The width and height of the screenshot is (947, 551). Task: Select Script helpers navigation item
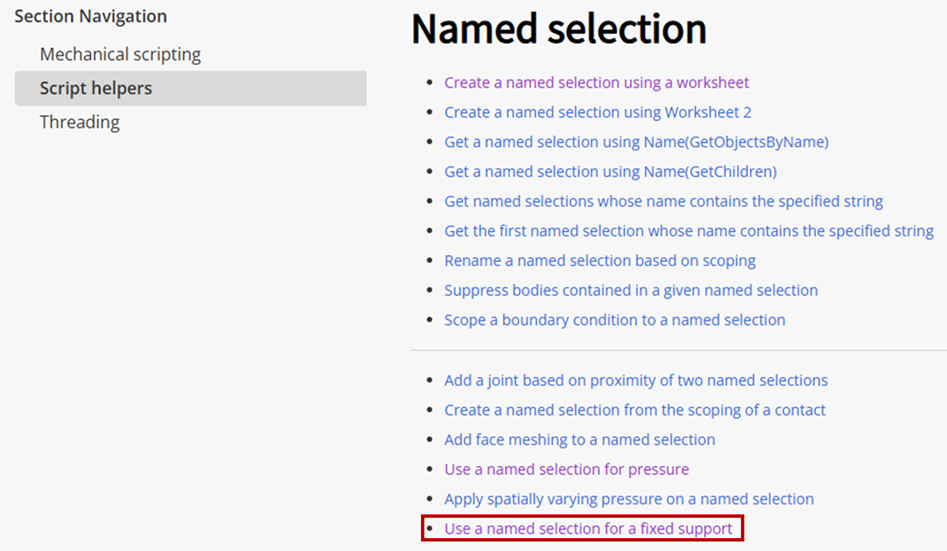pyautogui.click(x=190, y=88)
